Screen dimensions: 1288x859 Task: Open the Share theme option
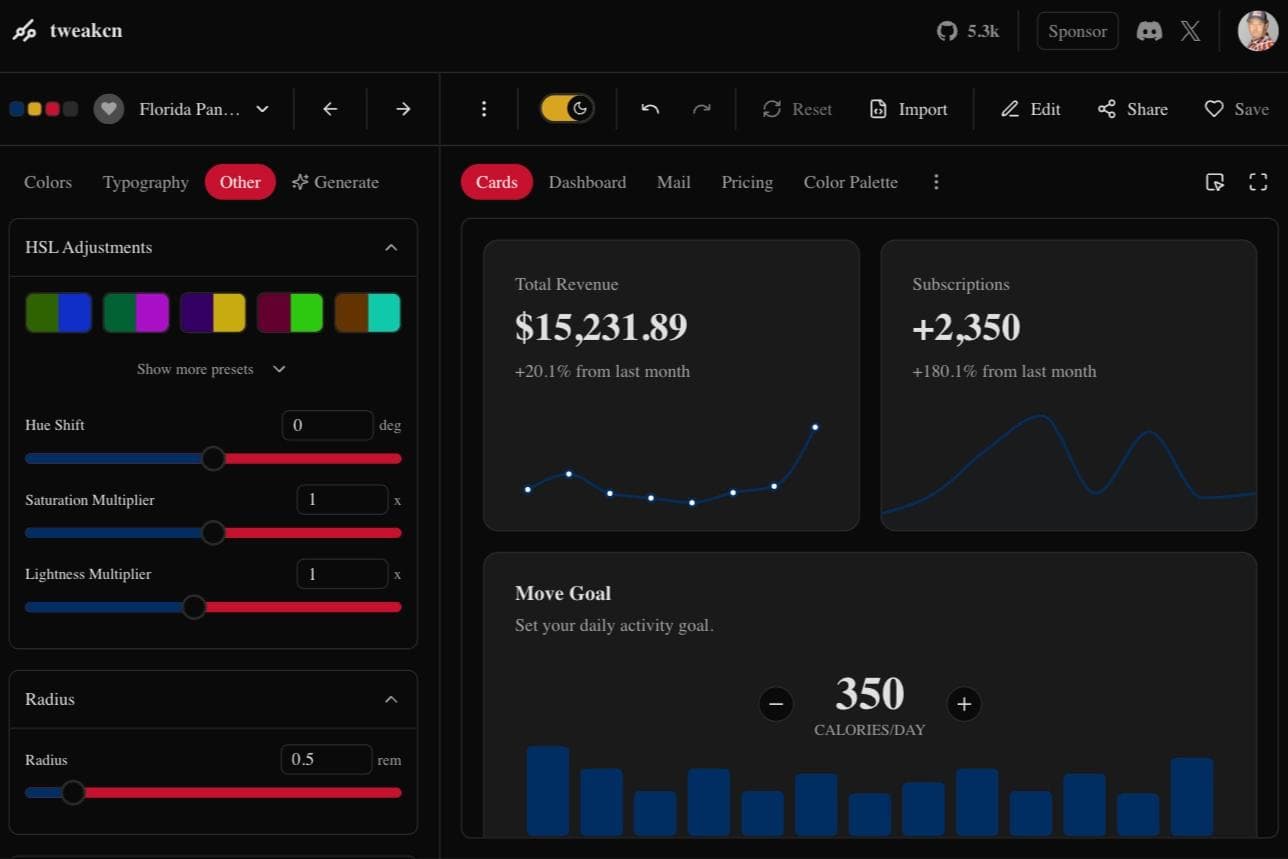click(1131, 109)
